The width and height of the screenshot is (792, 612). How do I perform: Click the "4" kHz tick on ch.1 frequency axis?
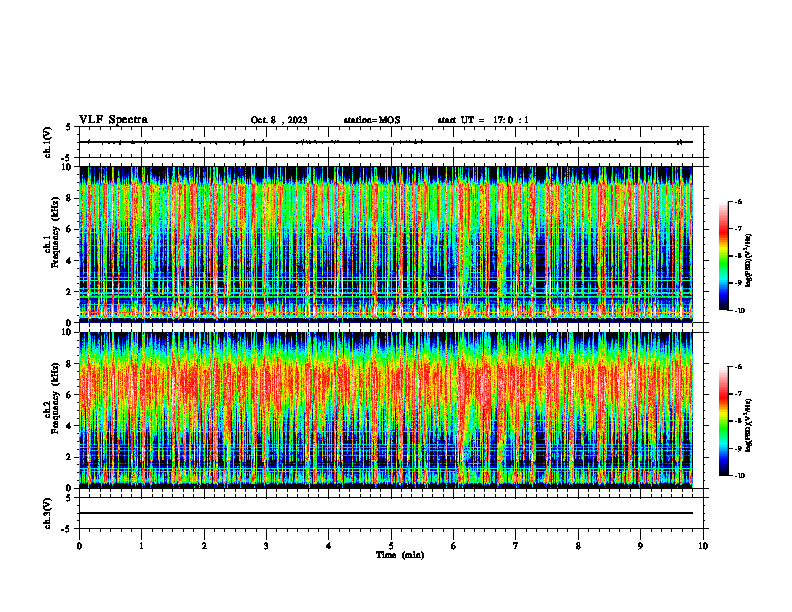pos(70,261)
